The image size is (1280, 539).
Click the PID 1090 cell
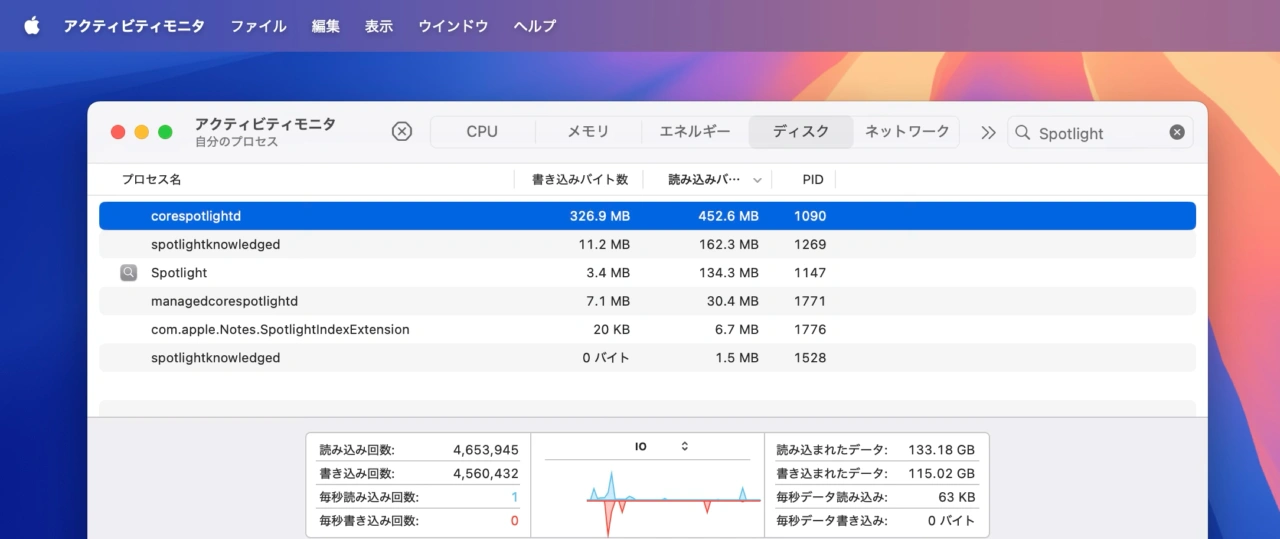(810, 216)
